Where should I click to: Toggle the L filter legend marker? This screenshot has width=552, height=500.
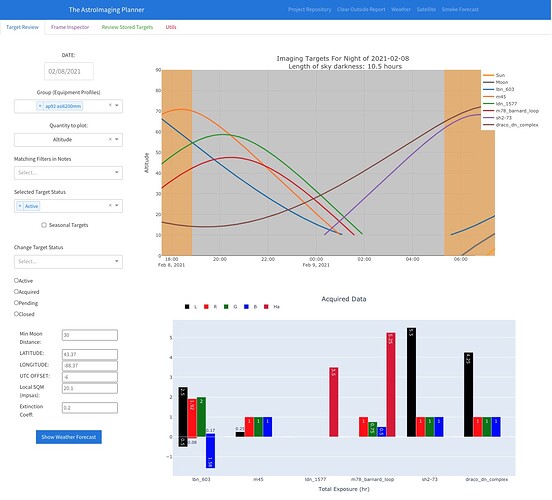[x=187, y=307]
